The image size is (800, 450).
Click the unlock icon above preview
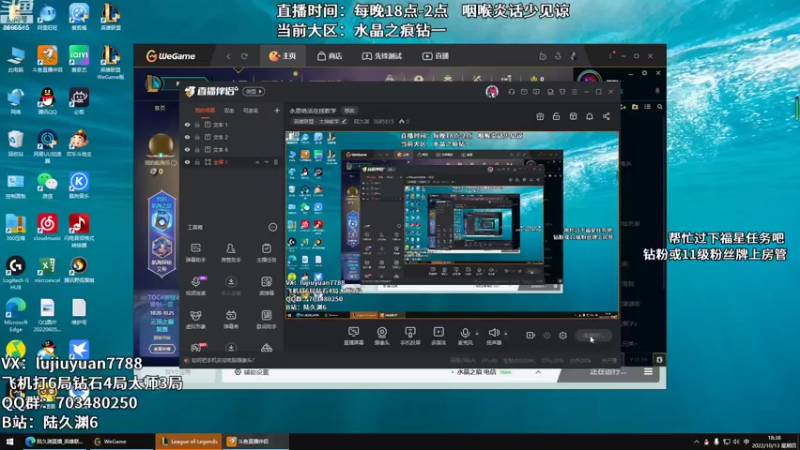[x=556, y=116]
